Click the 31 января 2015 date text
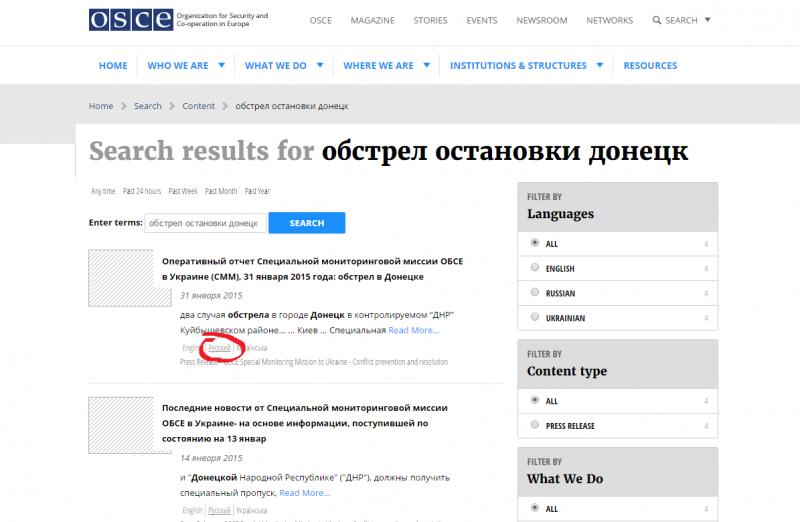The width and height of the screenshot is (800, 522). tap(211, 295)
